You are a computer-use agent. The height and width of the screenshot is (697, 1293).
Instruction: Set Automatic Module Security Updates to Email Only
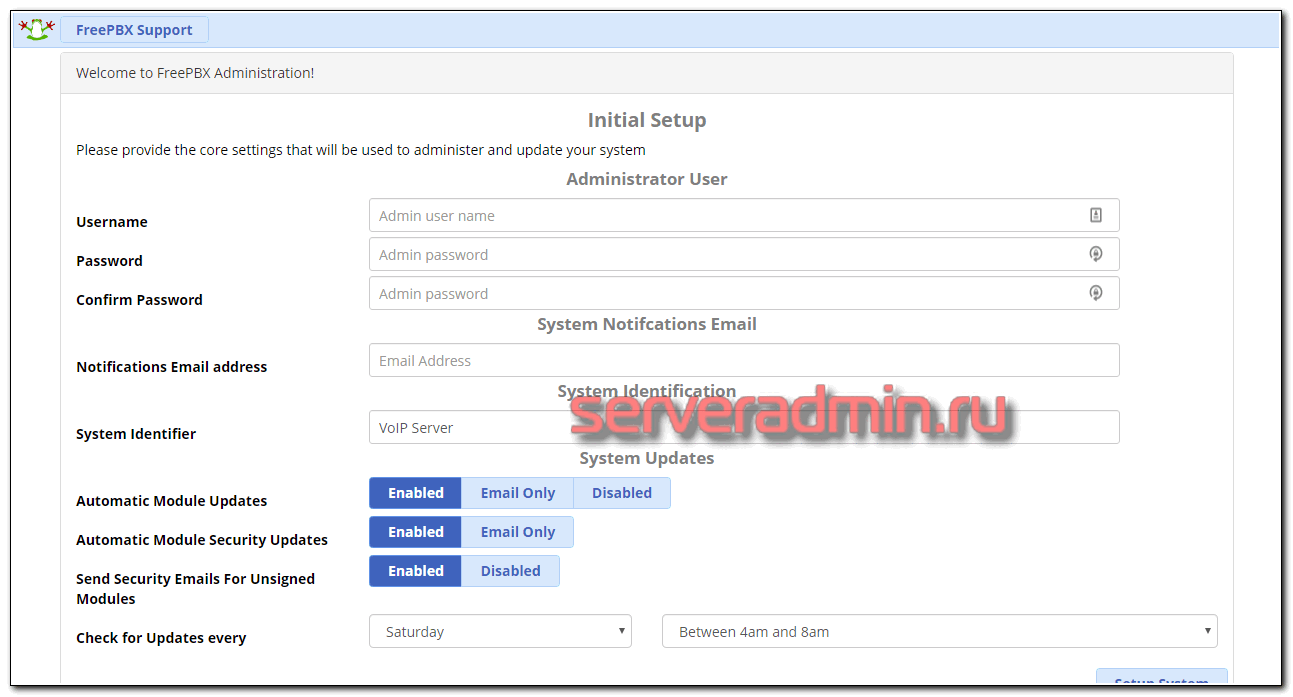[x=518, y=532]
